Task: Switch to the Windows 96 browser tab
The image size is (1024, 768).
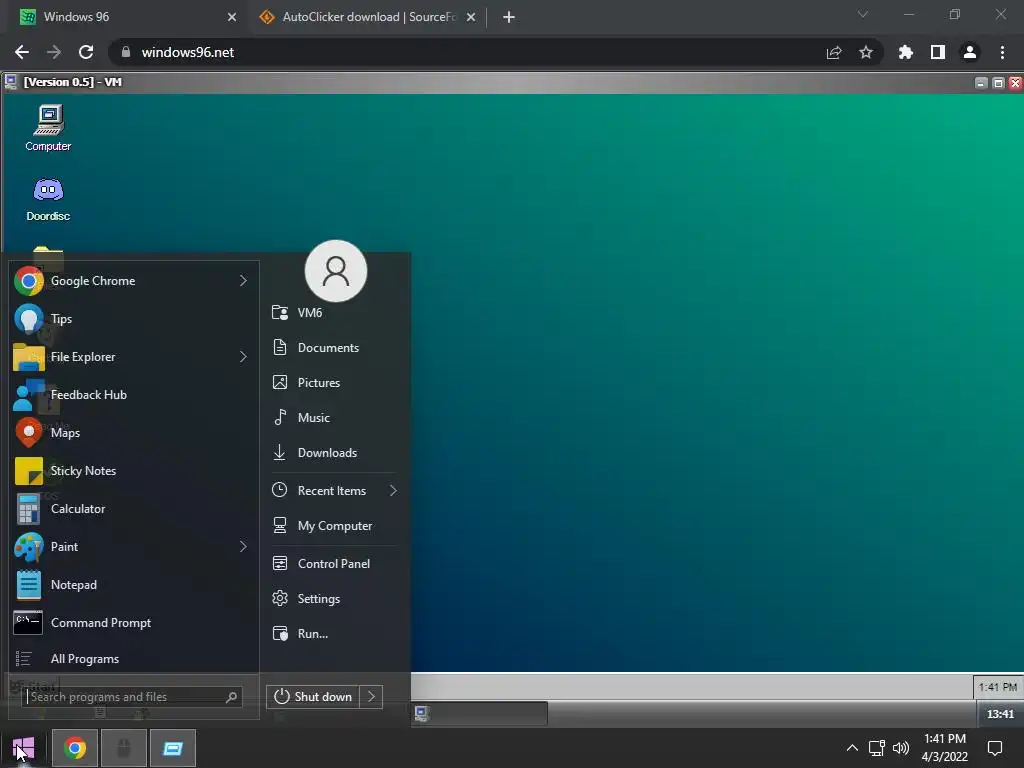Action: (127, 17)
